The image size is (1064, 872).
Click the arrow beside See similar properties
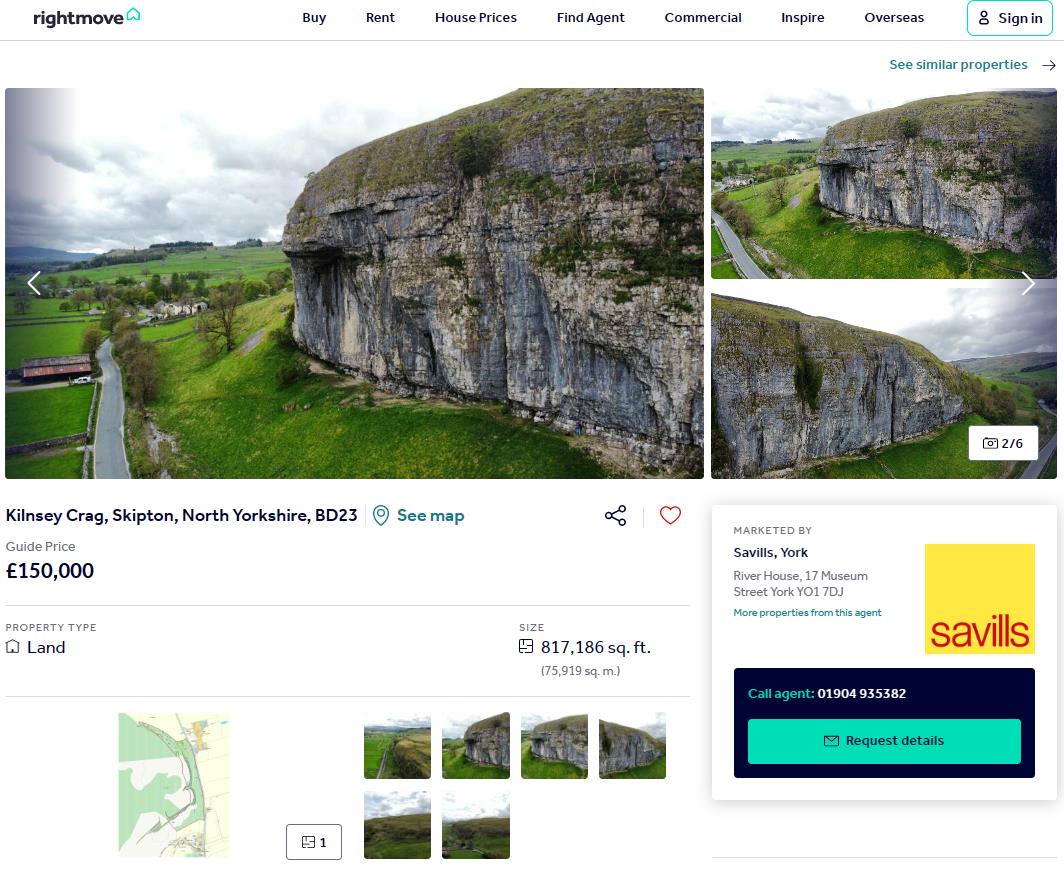1048,64
